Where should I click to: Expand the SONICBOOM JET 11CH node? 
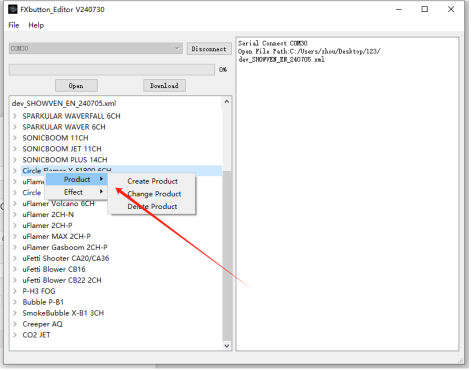tap(15, 149)
